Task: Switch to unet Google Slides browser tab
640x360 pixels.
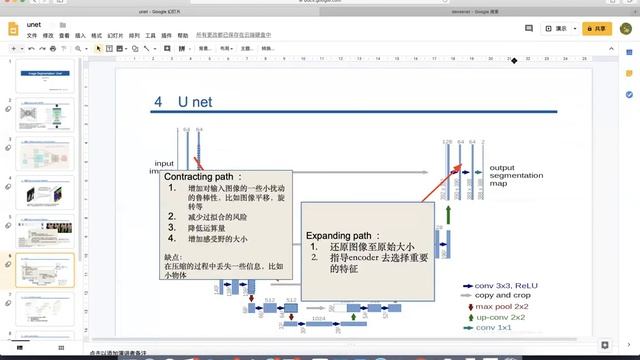Action: 160,12
